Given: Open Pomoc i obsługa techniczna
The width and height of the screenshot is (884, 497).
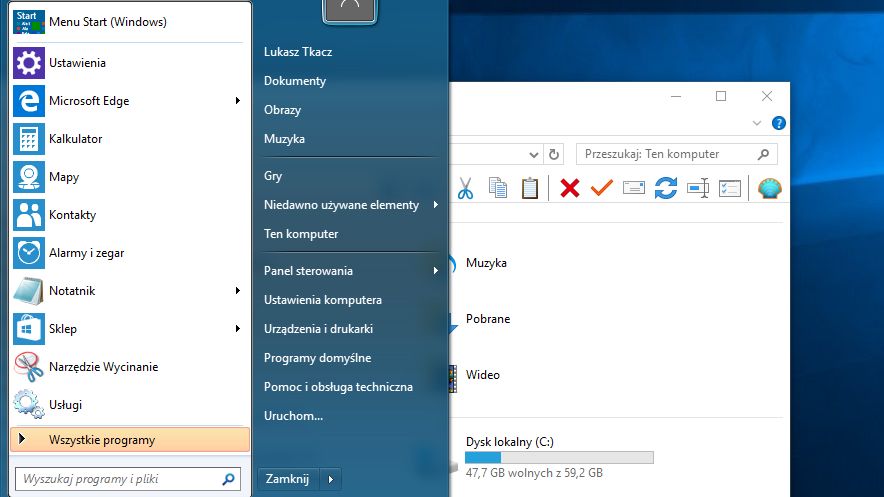Looking at the screenshot, I should point(338,387).
